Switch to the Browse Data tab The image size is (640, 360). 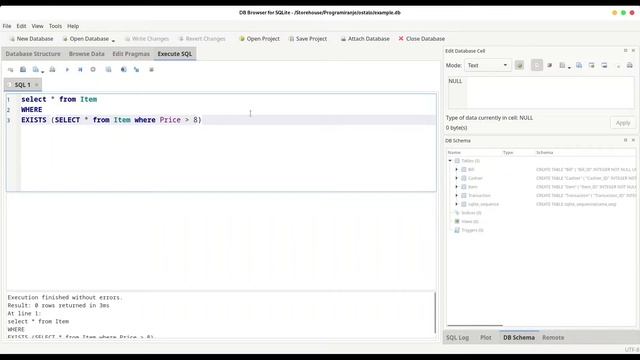87,54
